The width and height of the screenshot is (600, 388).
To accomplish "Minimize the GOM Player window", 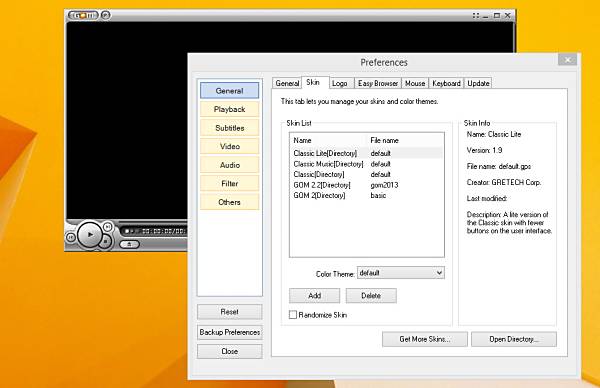I will pyautogui.click(x=486, y=16).
